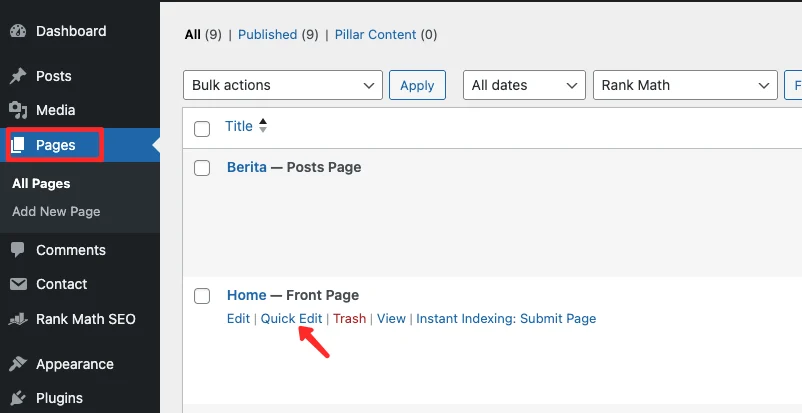
Task: Click the Posts pushpin icon
Action: [18, 76]
